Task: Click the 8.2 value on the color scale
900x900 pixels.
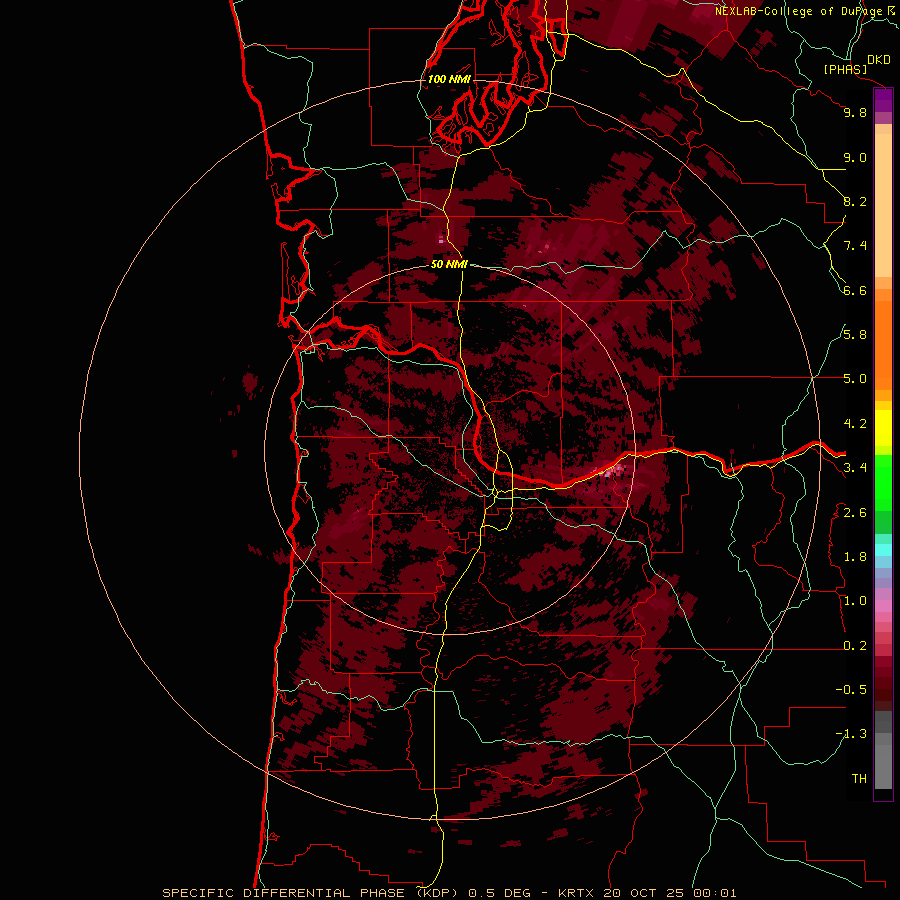Action: [x=855, y=201]
